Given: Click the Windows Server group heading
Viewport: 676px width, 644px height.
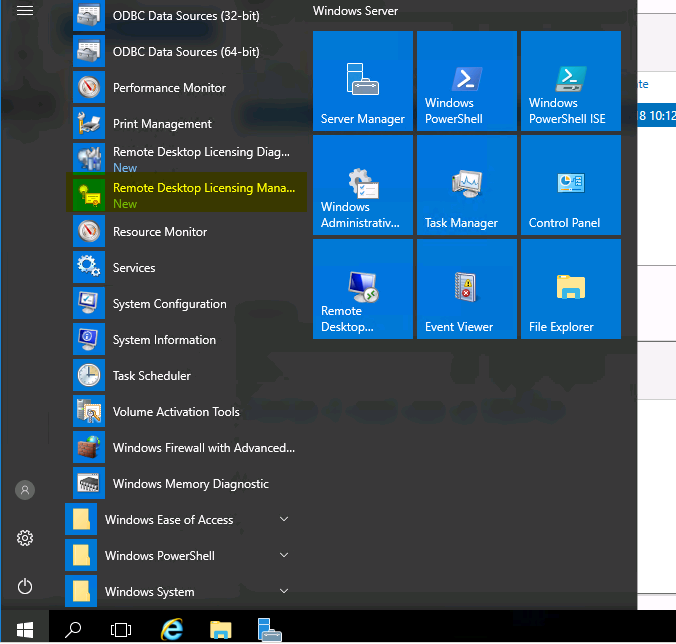Looking at the screenshot, I should click(355, 11).
